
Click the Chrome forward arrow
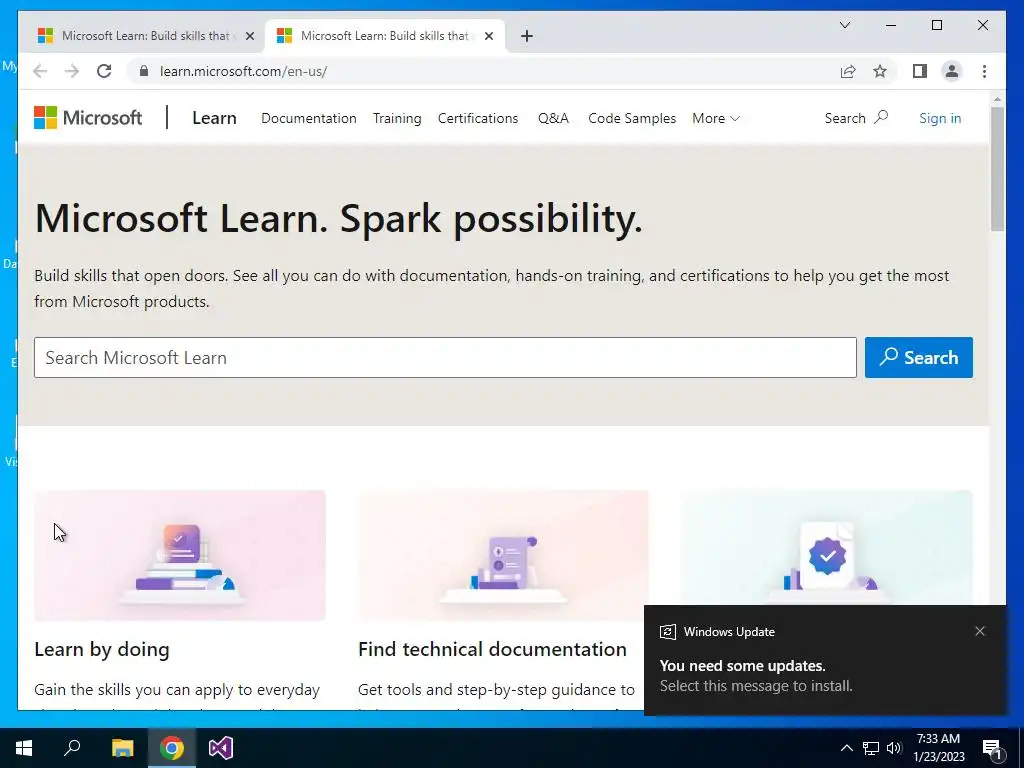(x=72, y=71)
